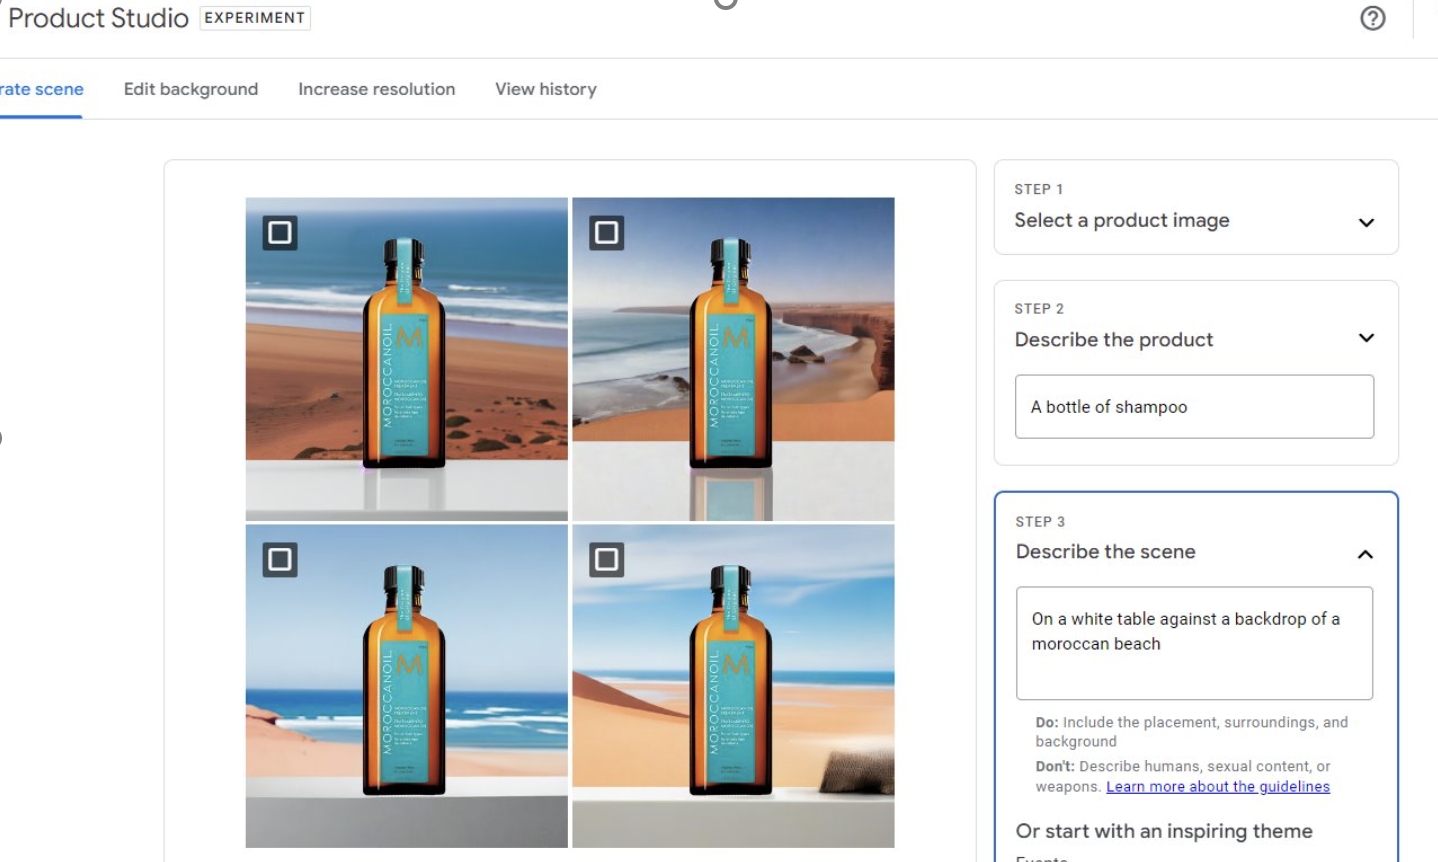The image size is (1438, 862).
Task: Click the scene description text box
Action: [x=1194, y=643]
